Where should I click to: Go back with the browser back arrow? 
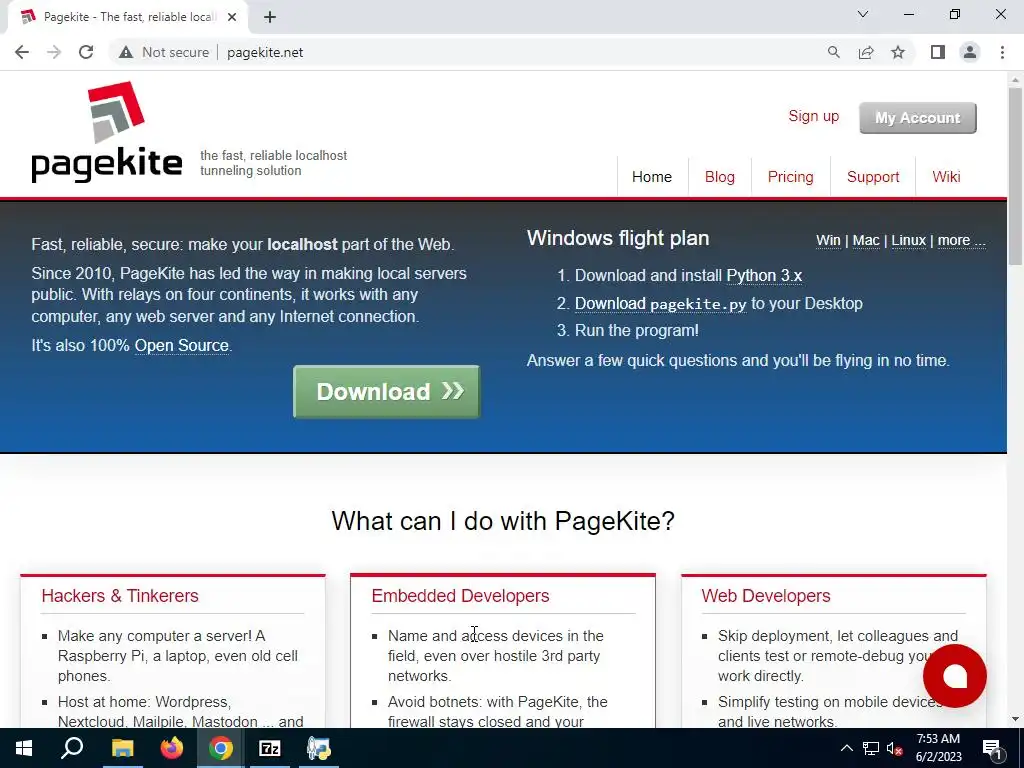[x=22, y=52]
